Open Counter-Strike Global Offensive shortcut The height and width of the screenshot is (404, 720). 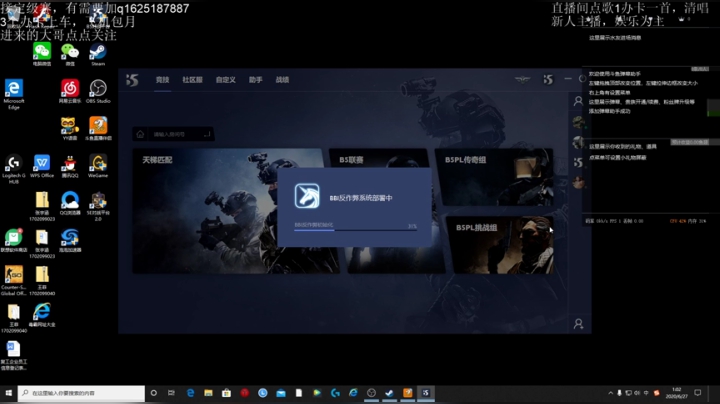pyautogui.click(x=14, y=281)
